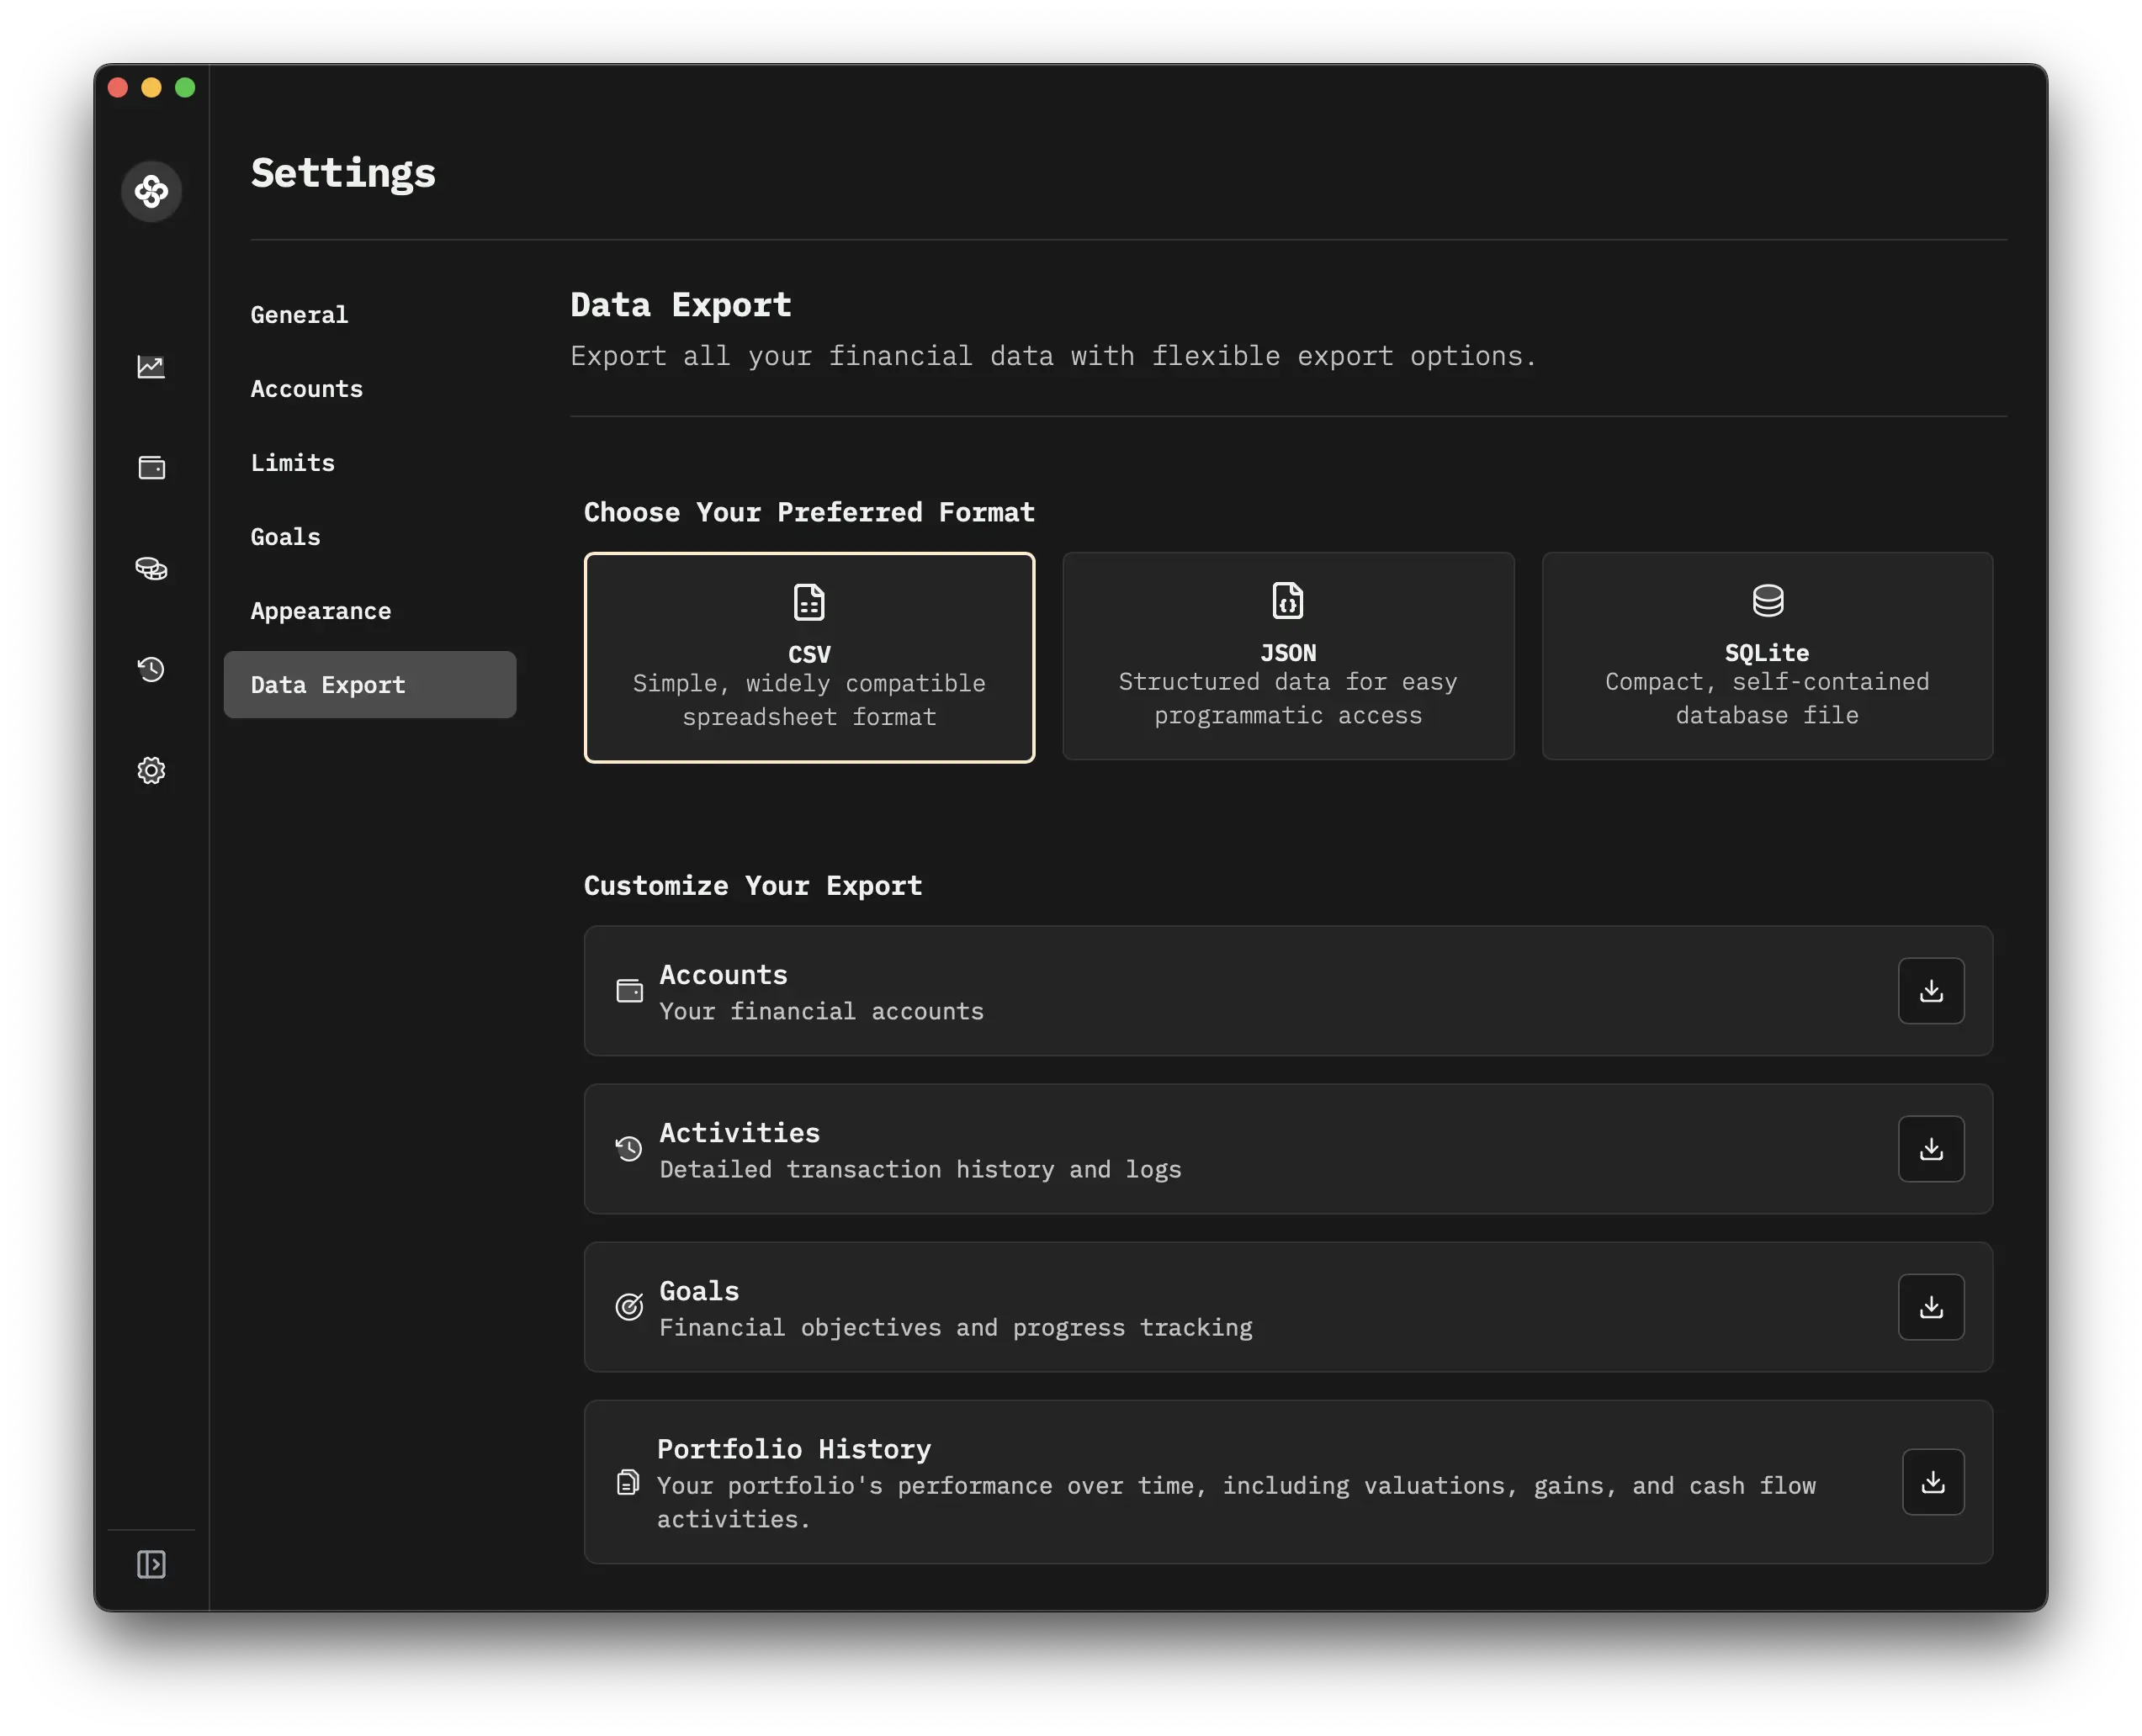Viewport: 2142px width, 1736px height.
Task: Click the Portfolio History download icon
Action: point(1931,1481)
